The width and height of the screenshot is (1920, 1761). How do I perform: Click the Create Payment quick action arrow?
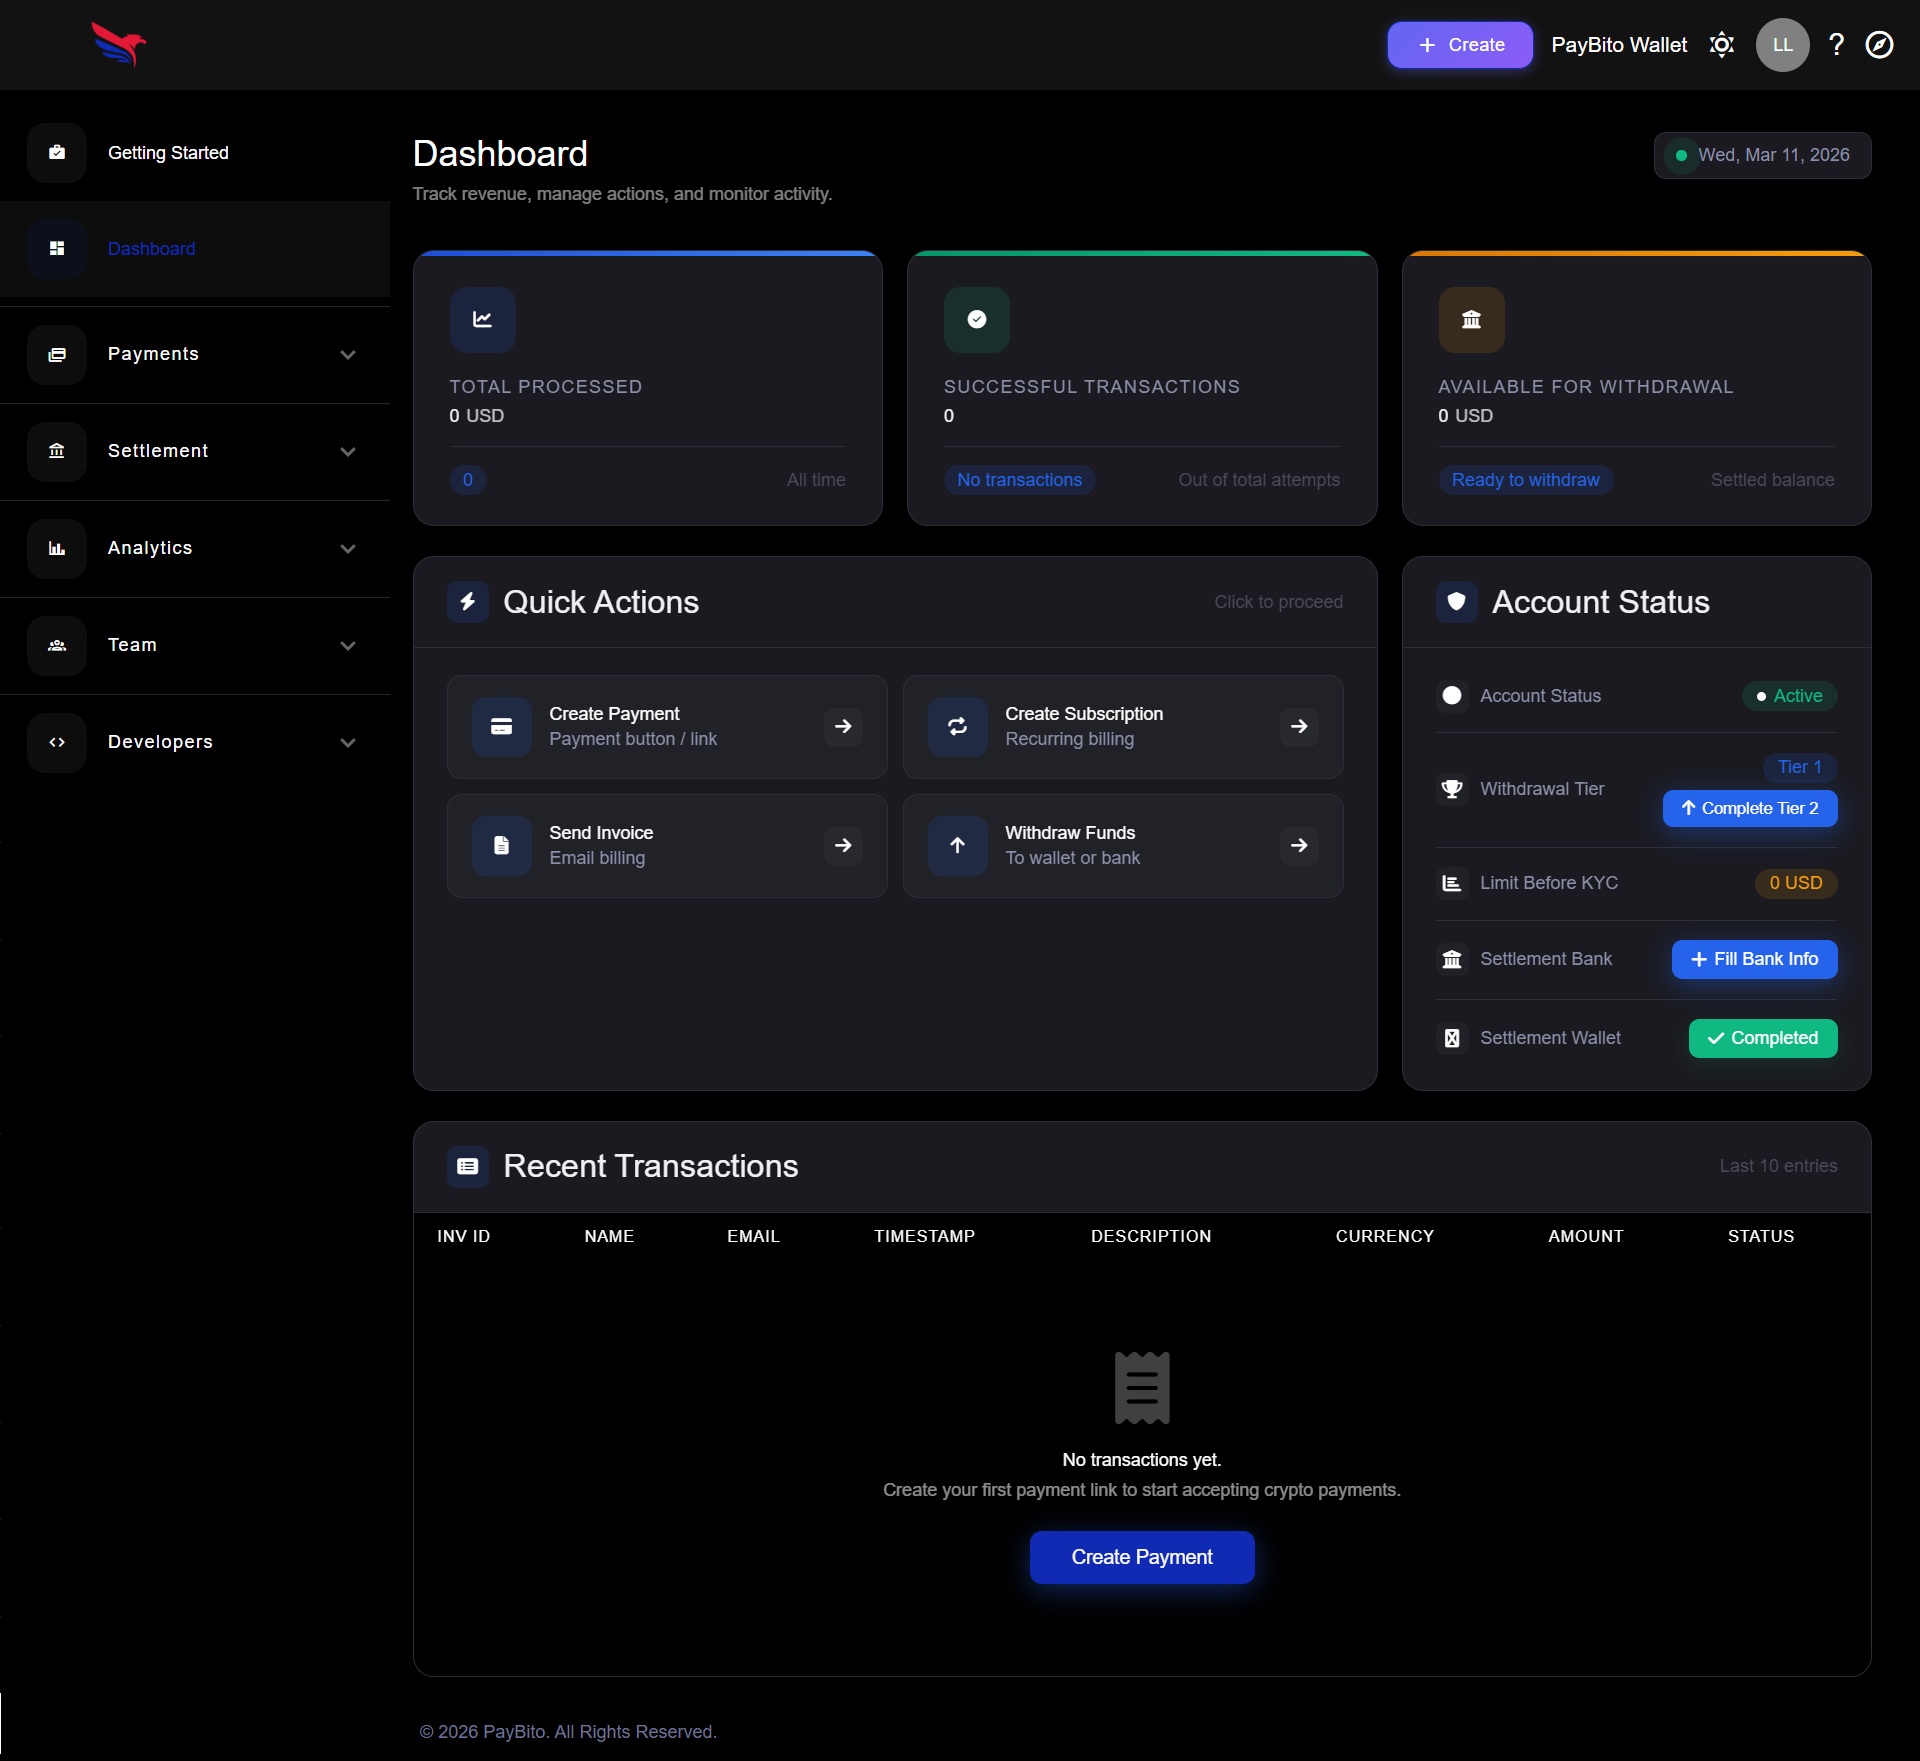[843, 727]
